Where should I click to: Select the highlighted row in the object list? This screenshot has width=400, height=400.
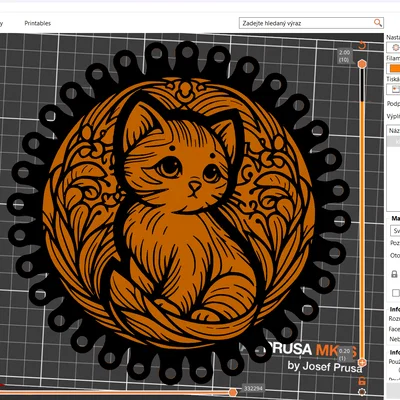click(x=394, y=141)
